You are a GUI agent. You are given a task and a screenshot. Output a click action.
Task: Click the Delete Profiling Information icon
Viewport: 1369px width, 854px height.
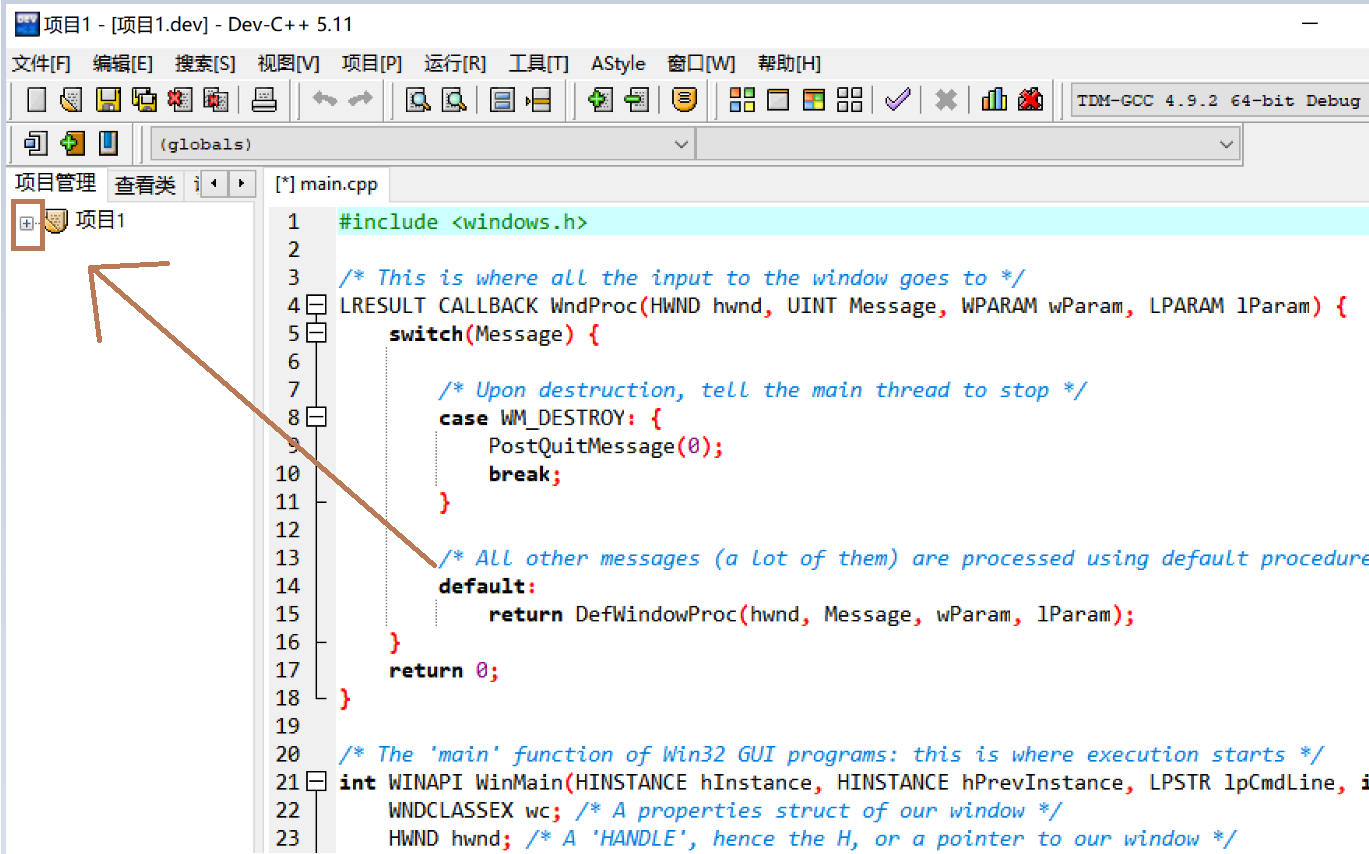(x=1030, y=100)
